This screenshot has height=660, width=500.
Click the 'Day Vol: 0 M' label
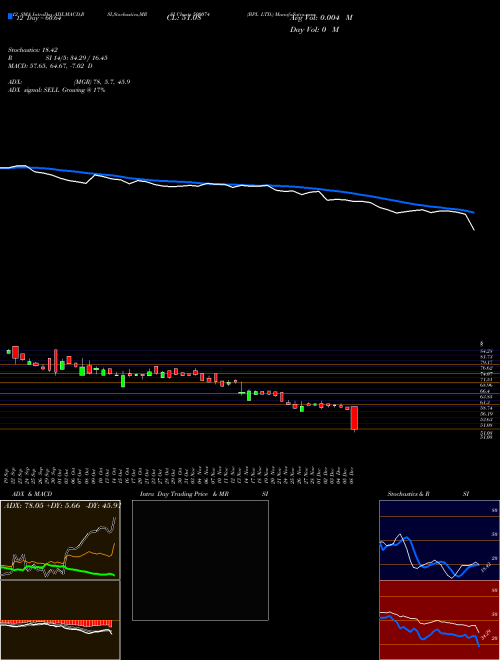click(314, 29)
